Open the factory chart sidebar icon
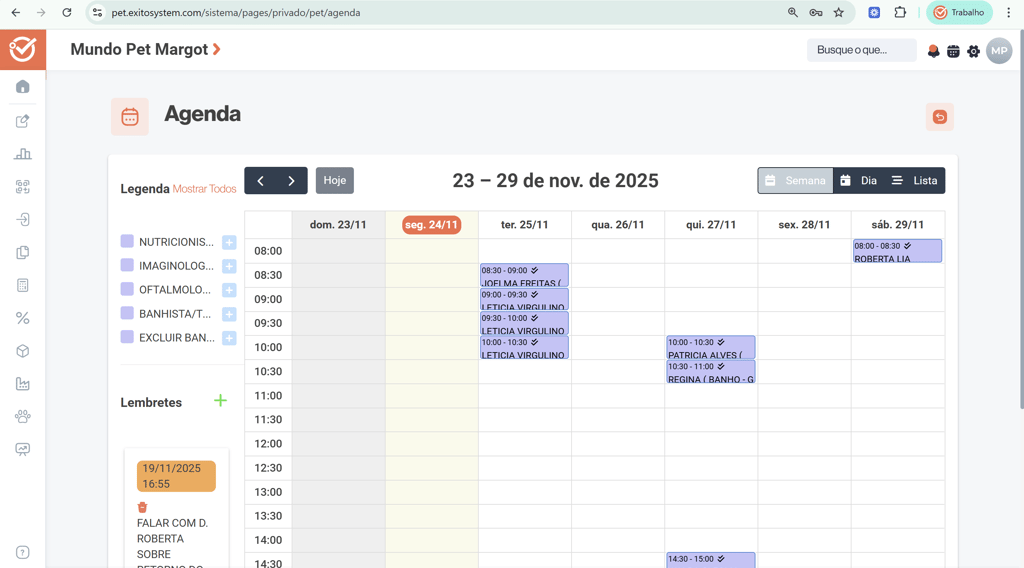 (x=23, y=384)
